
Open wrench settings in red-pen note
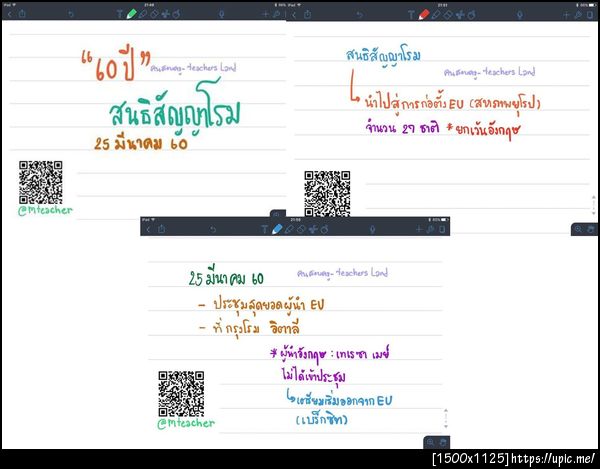pyautogui.click(x=578, y=15)
